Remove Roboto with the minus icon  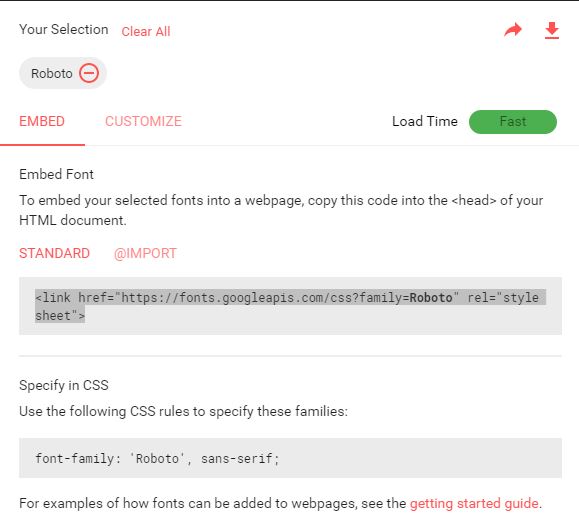89,73
